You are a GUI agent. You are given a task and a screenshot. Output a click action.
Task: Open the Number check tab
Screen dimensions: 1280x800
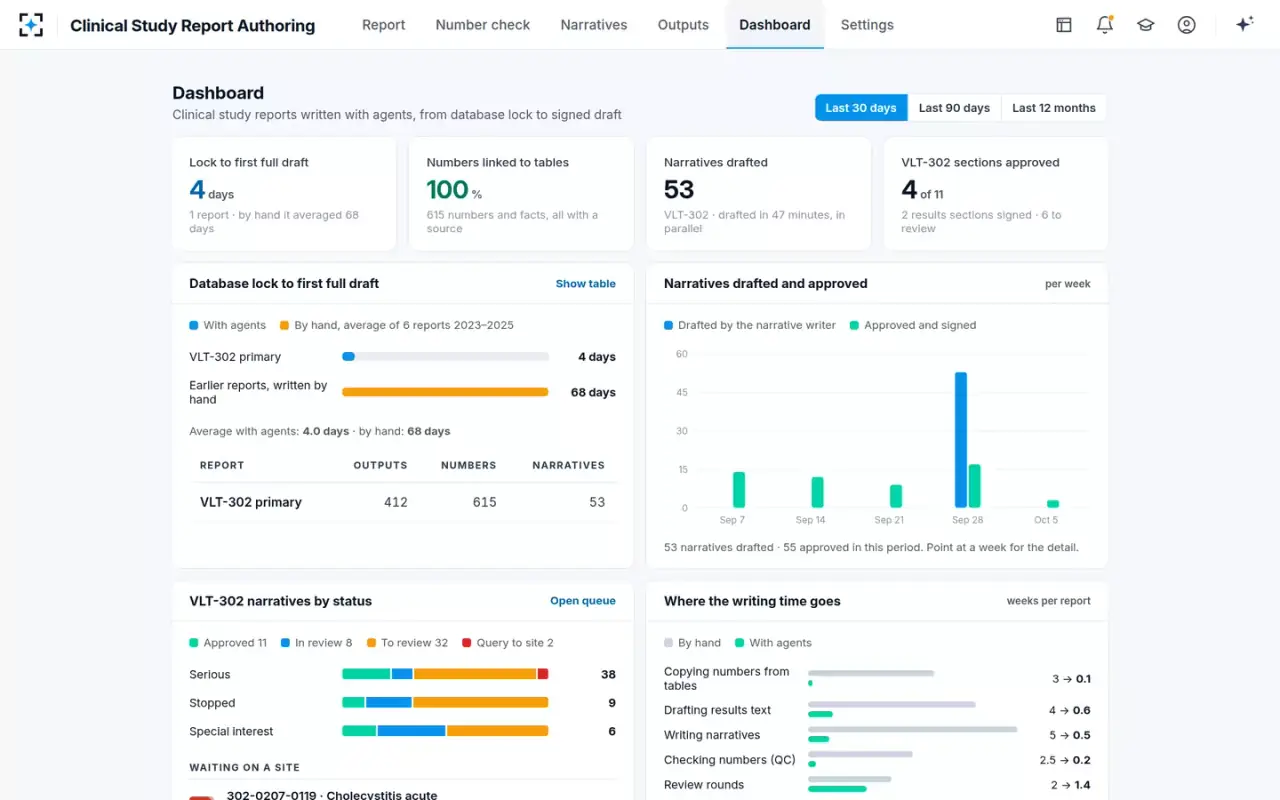483,25
